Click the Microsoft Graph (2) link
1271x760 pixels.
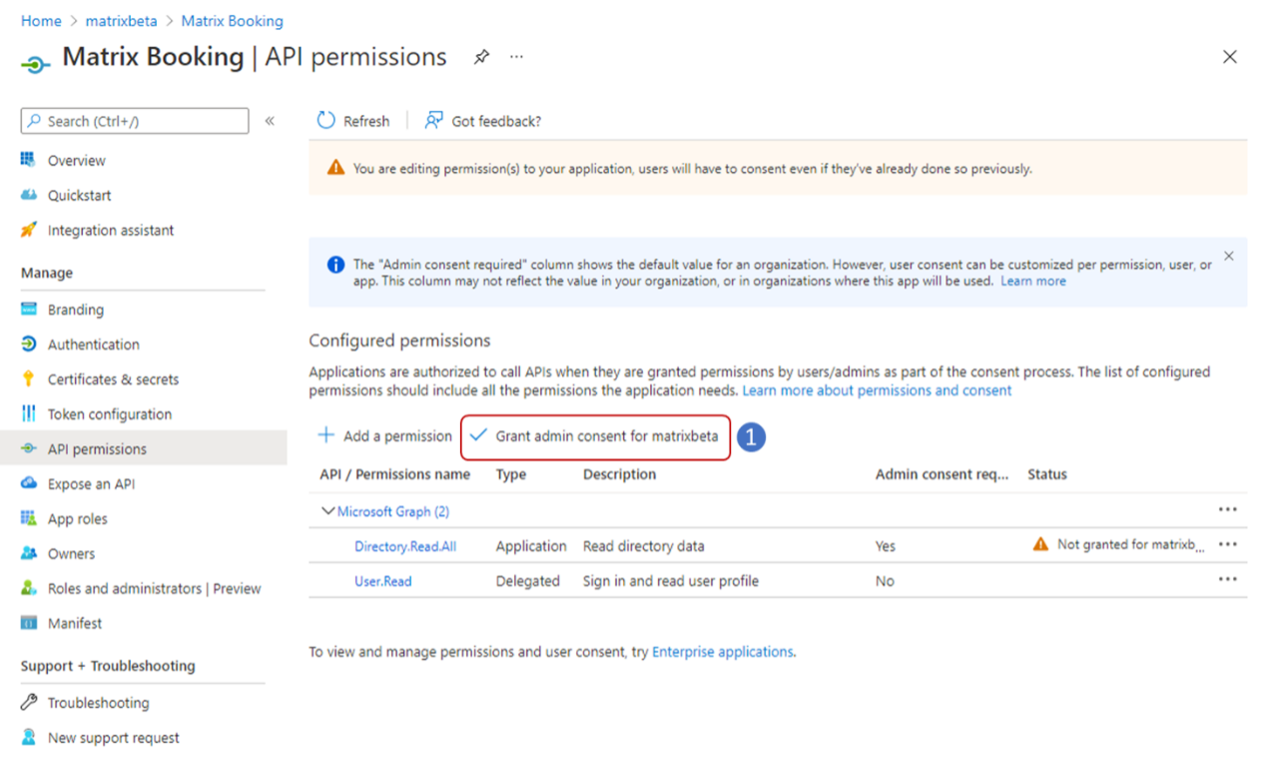click(x=393, y=511)
